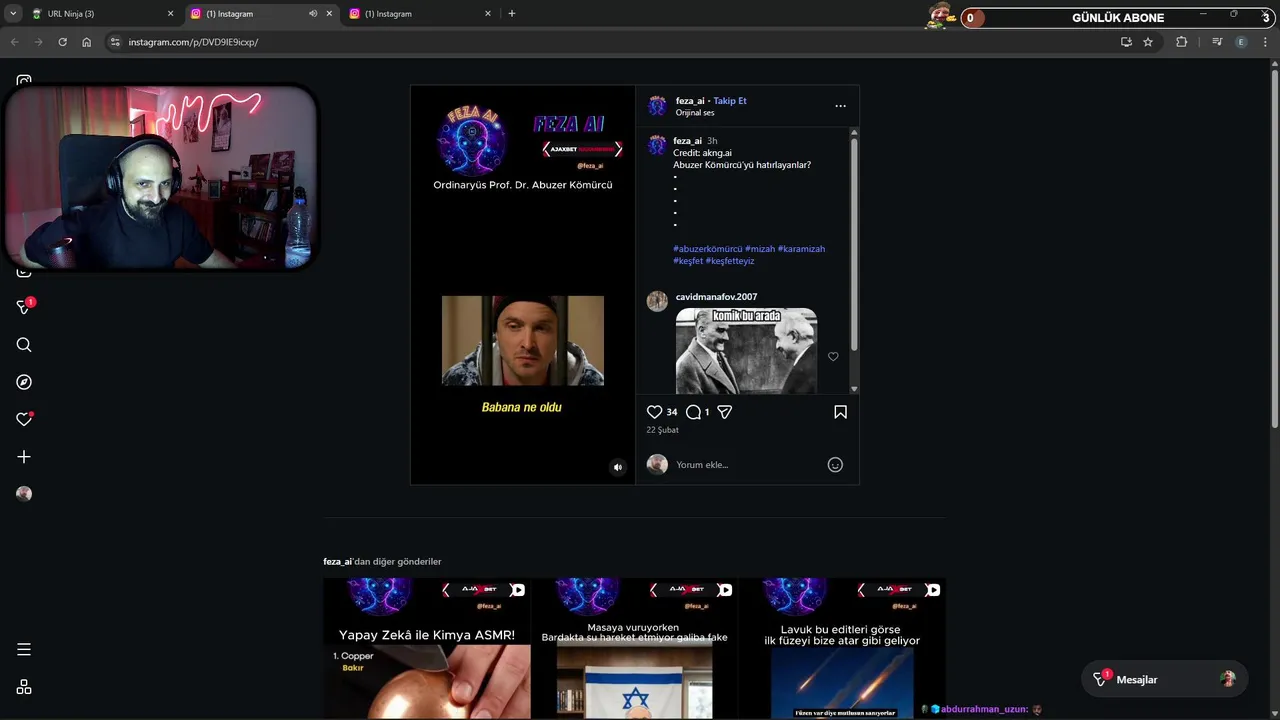The image size is (1280, 720).
Task: Close the URL Ninja tab
Action: [x=170, y=14]
